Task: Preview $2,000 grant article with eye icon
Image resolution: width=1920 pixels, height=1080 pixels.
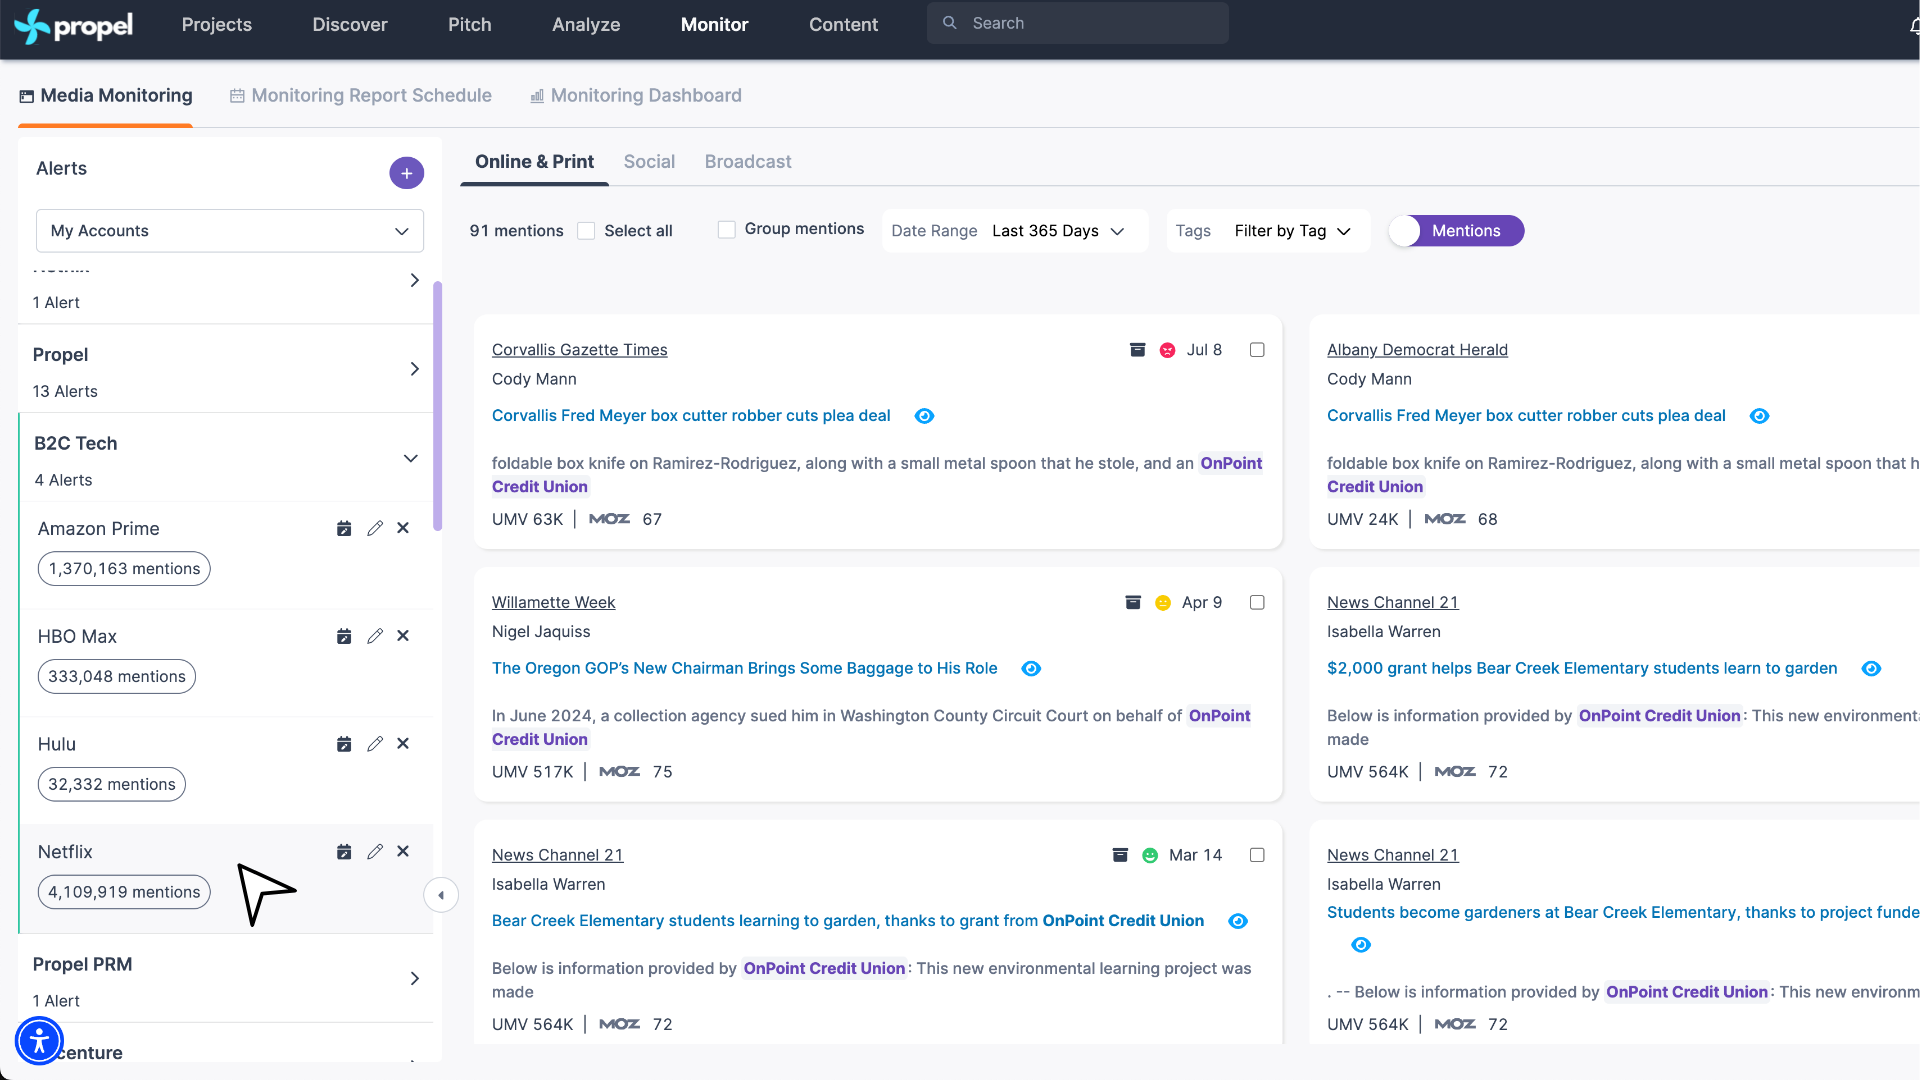Action: tap(1872, 669)
